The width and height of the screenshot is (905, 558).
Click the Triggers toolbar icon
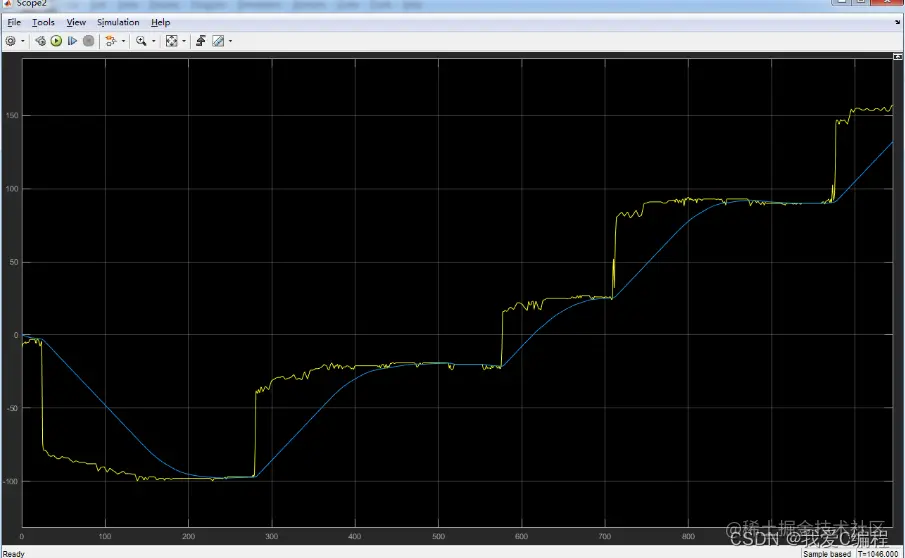[201, 41]
